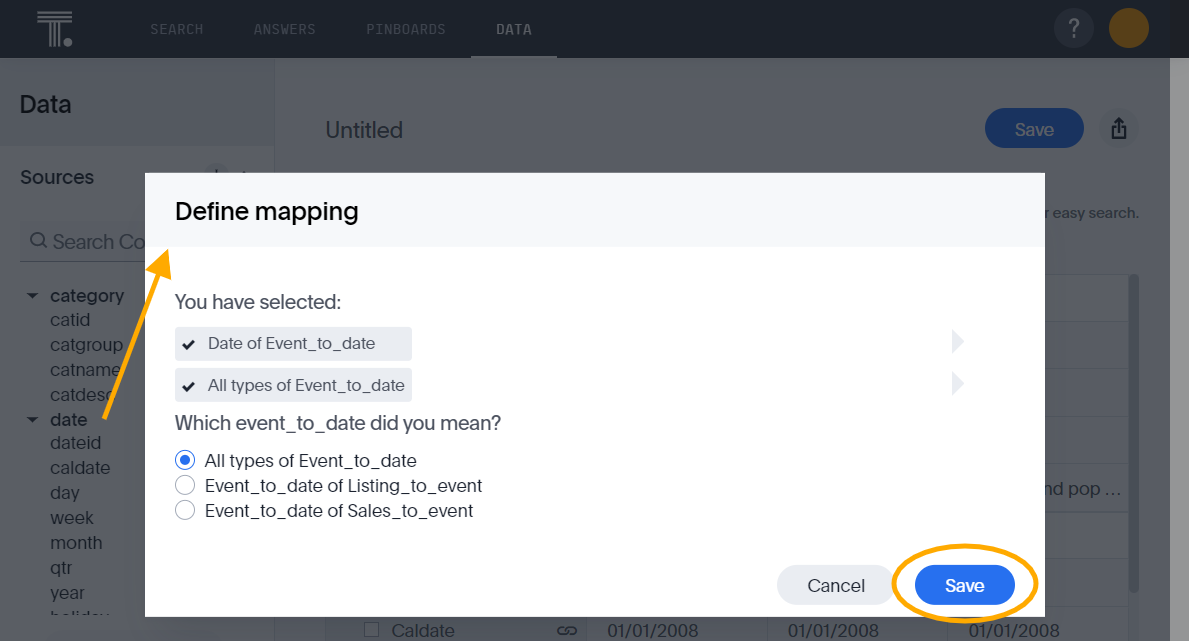Uncheck All types of Event_to_date selection
Image resolution: width=1189 pixels, height=641 pixels.
pyautogui.click(x=190, y=384)
